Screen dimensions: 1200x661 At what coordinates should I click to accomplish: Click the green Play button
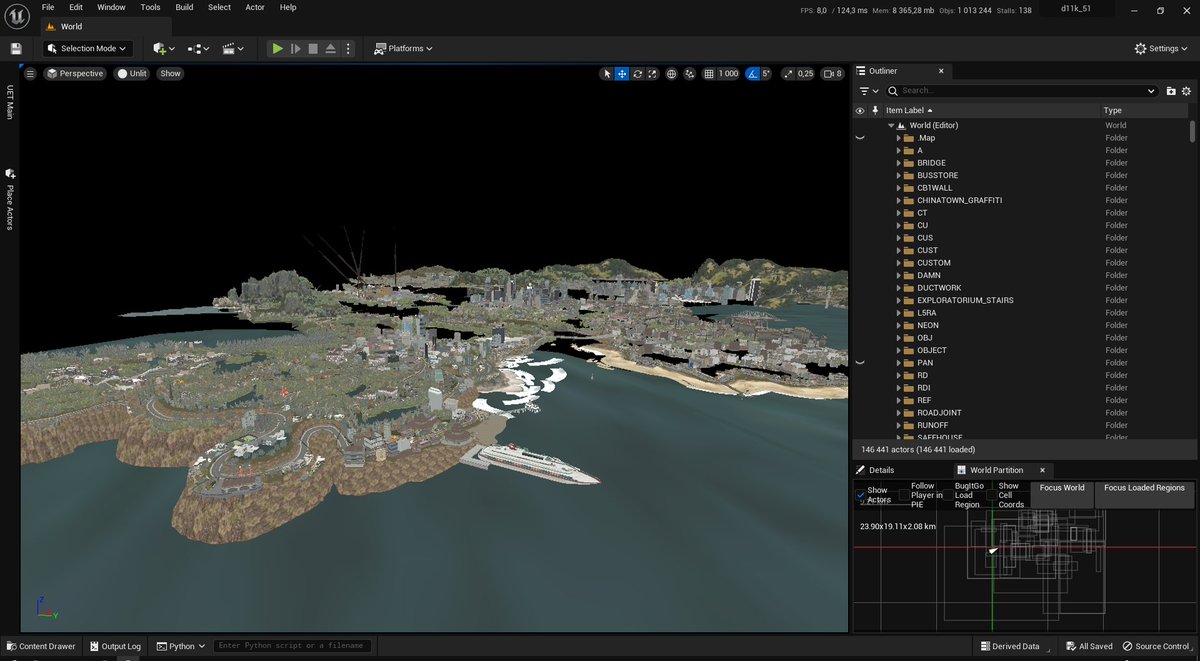click(x=277, y=48)
